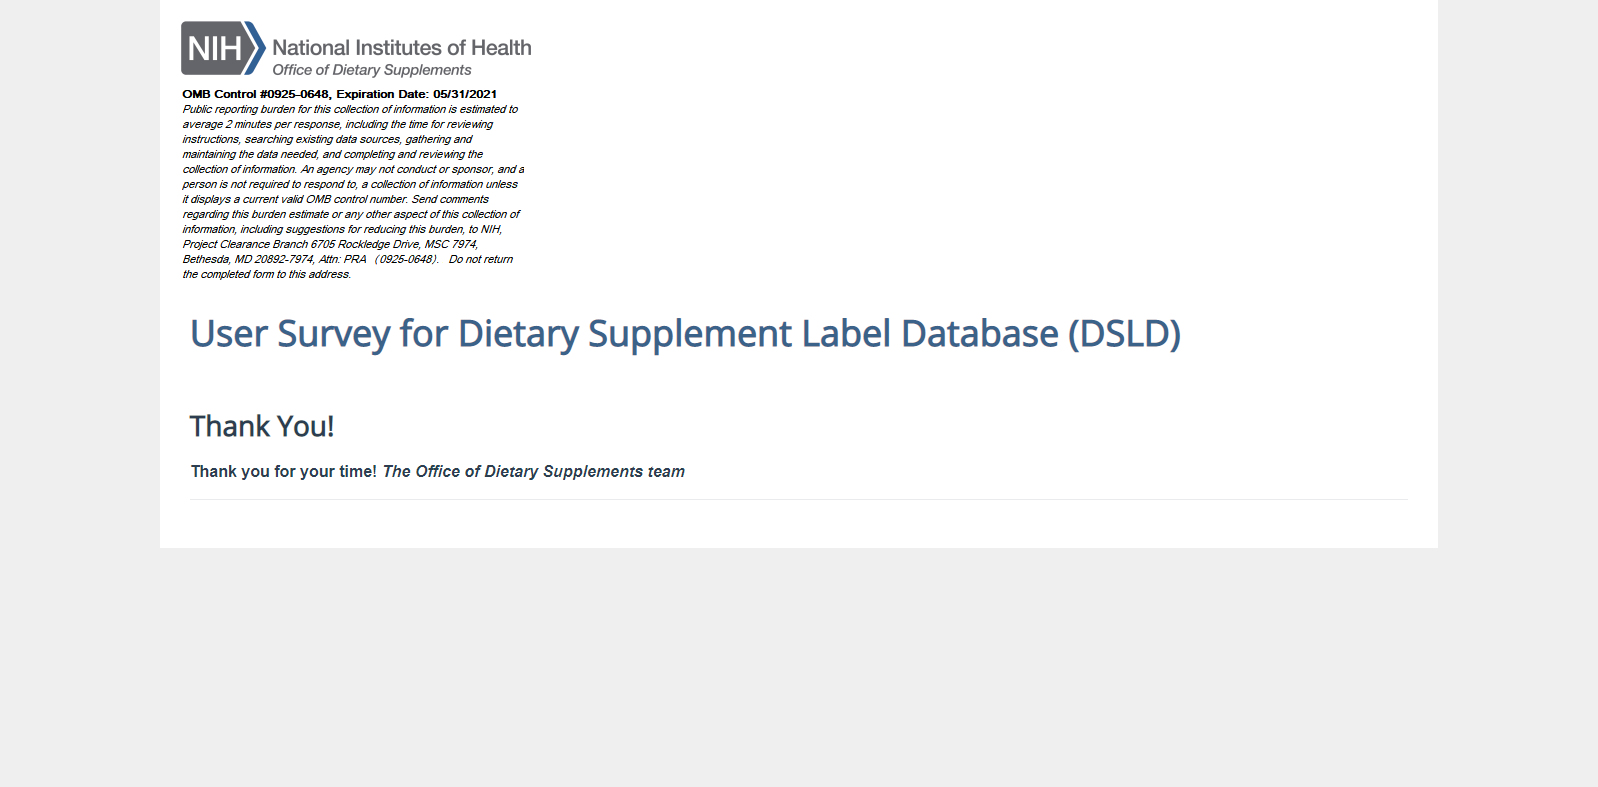Click the Expiration Date 05/31/2021 text
Viewport: 1598px width, 787px height.
point(416,94)
